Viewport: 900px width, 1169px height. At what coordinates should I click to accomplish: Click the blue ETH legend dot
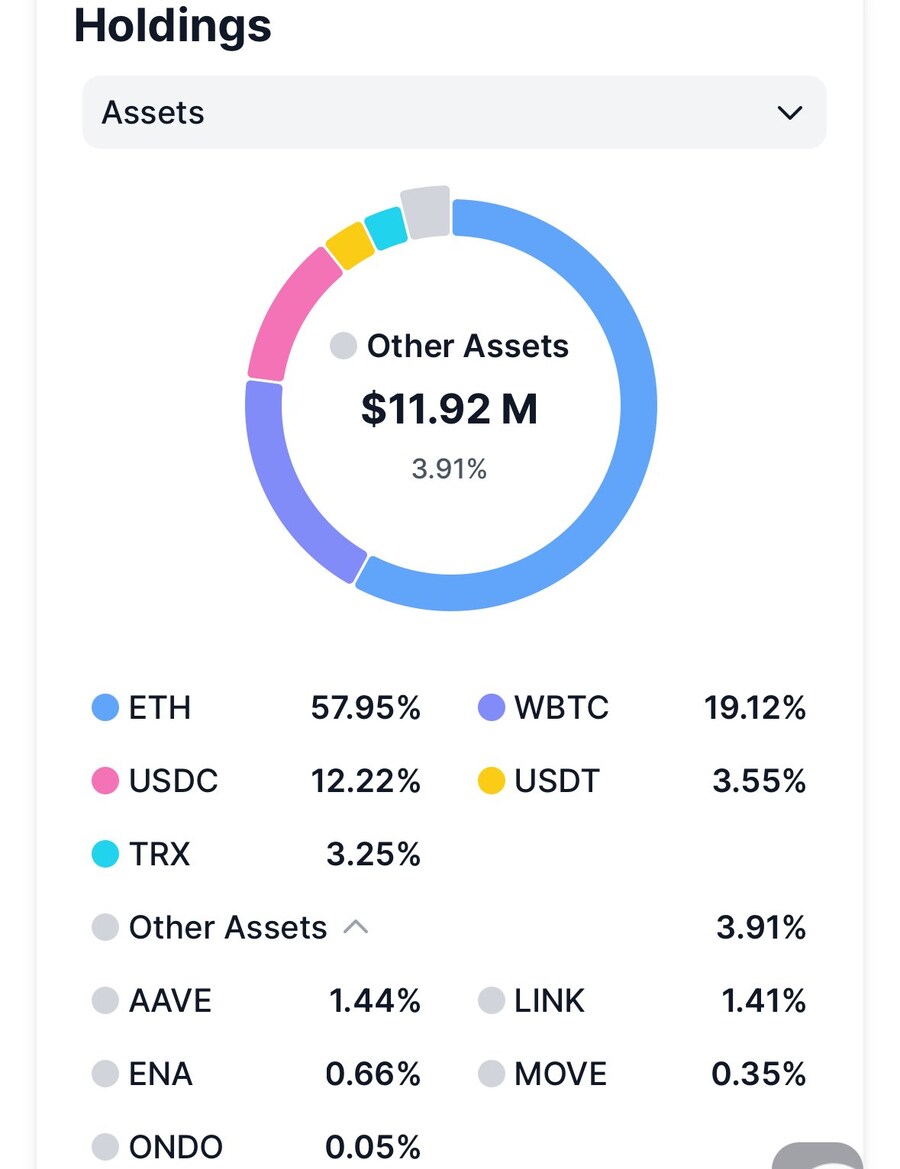point(105,708)
